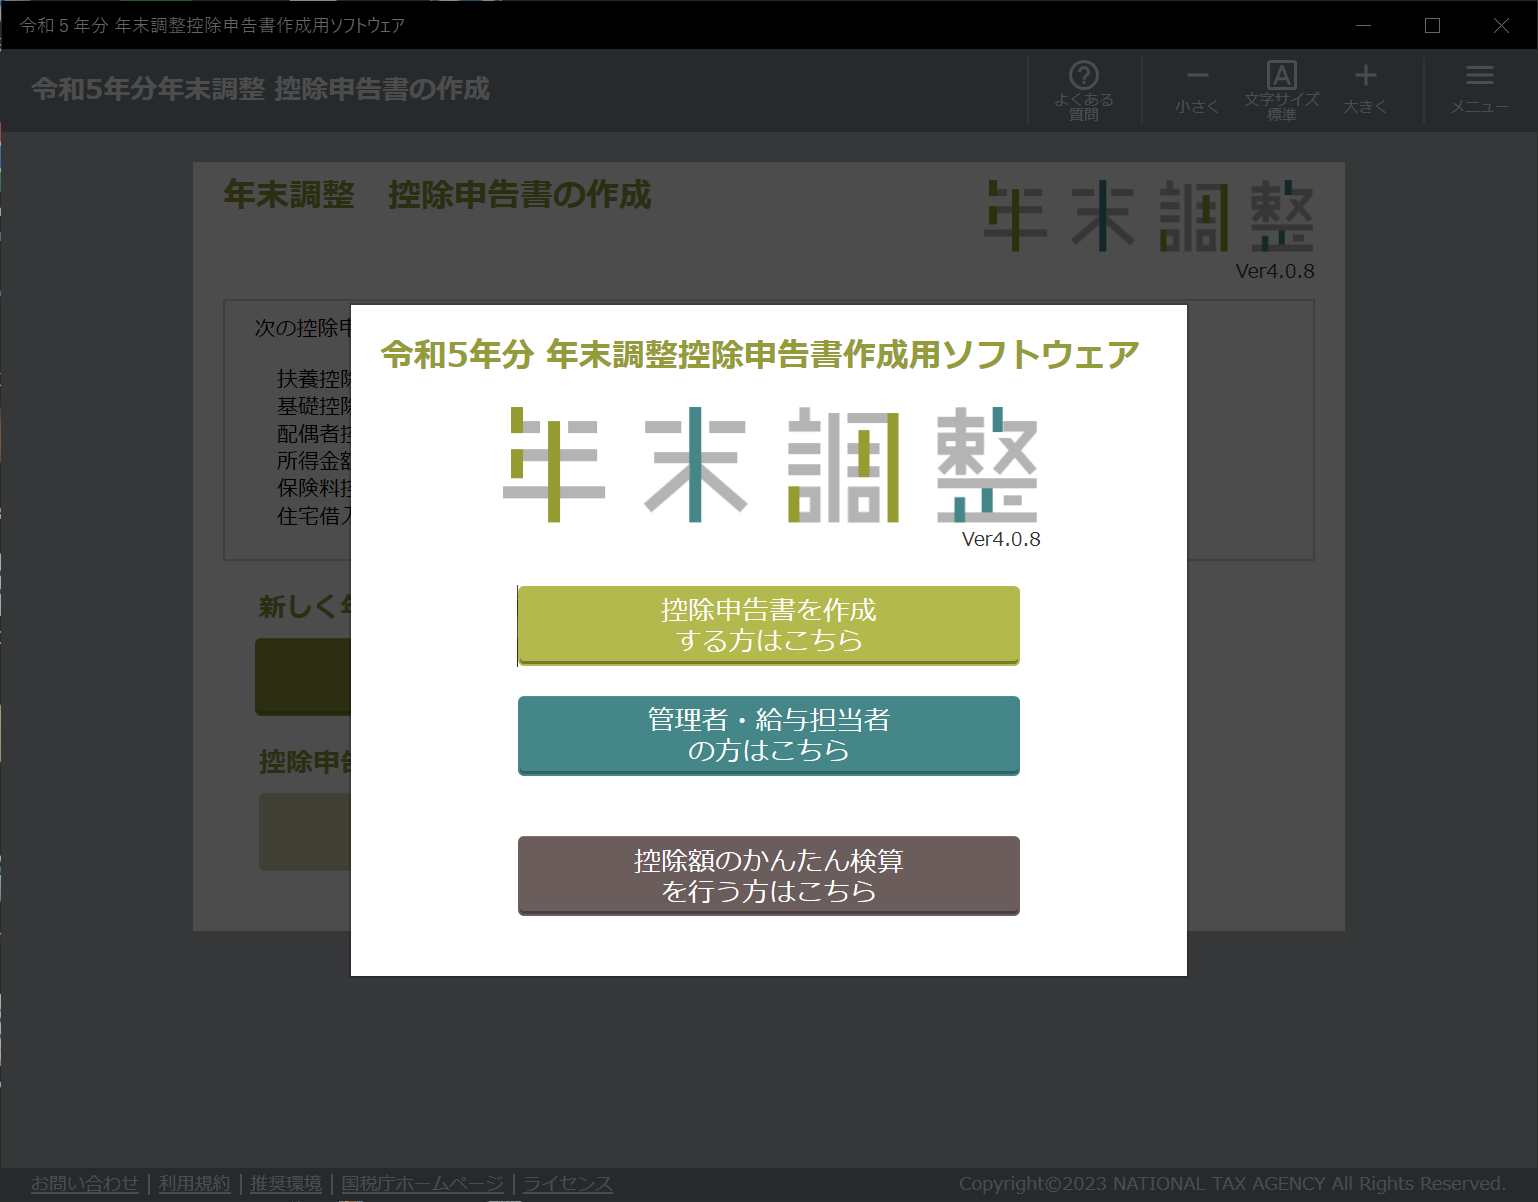Click 控除申告書を作成する方はこちら button

(x=768, y=625)
